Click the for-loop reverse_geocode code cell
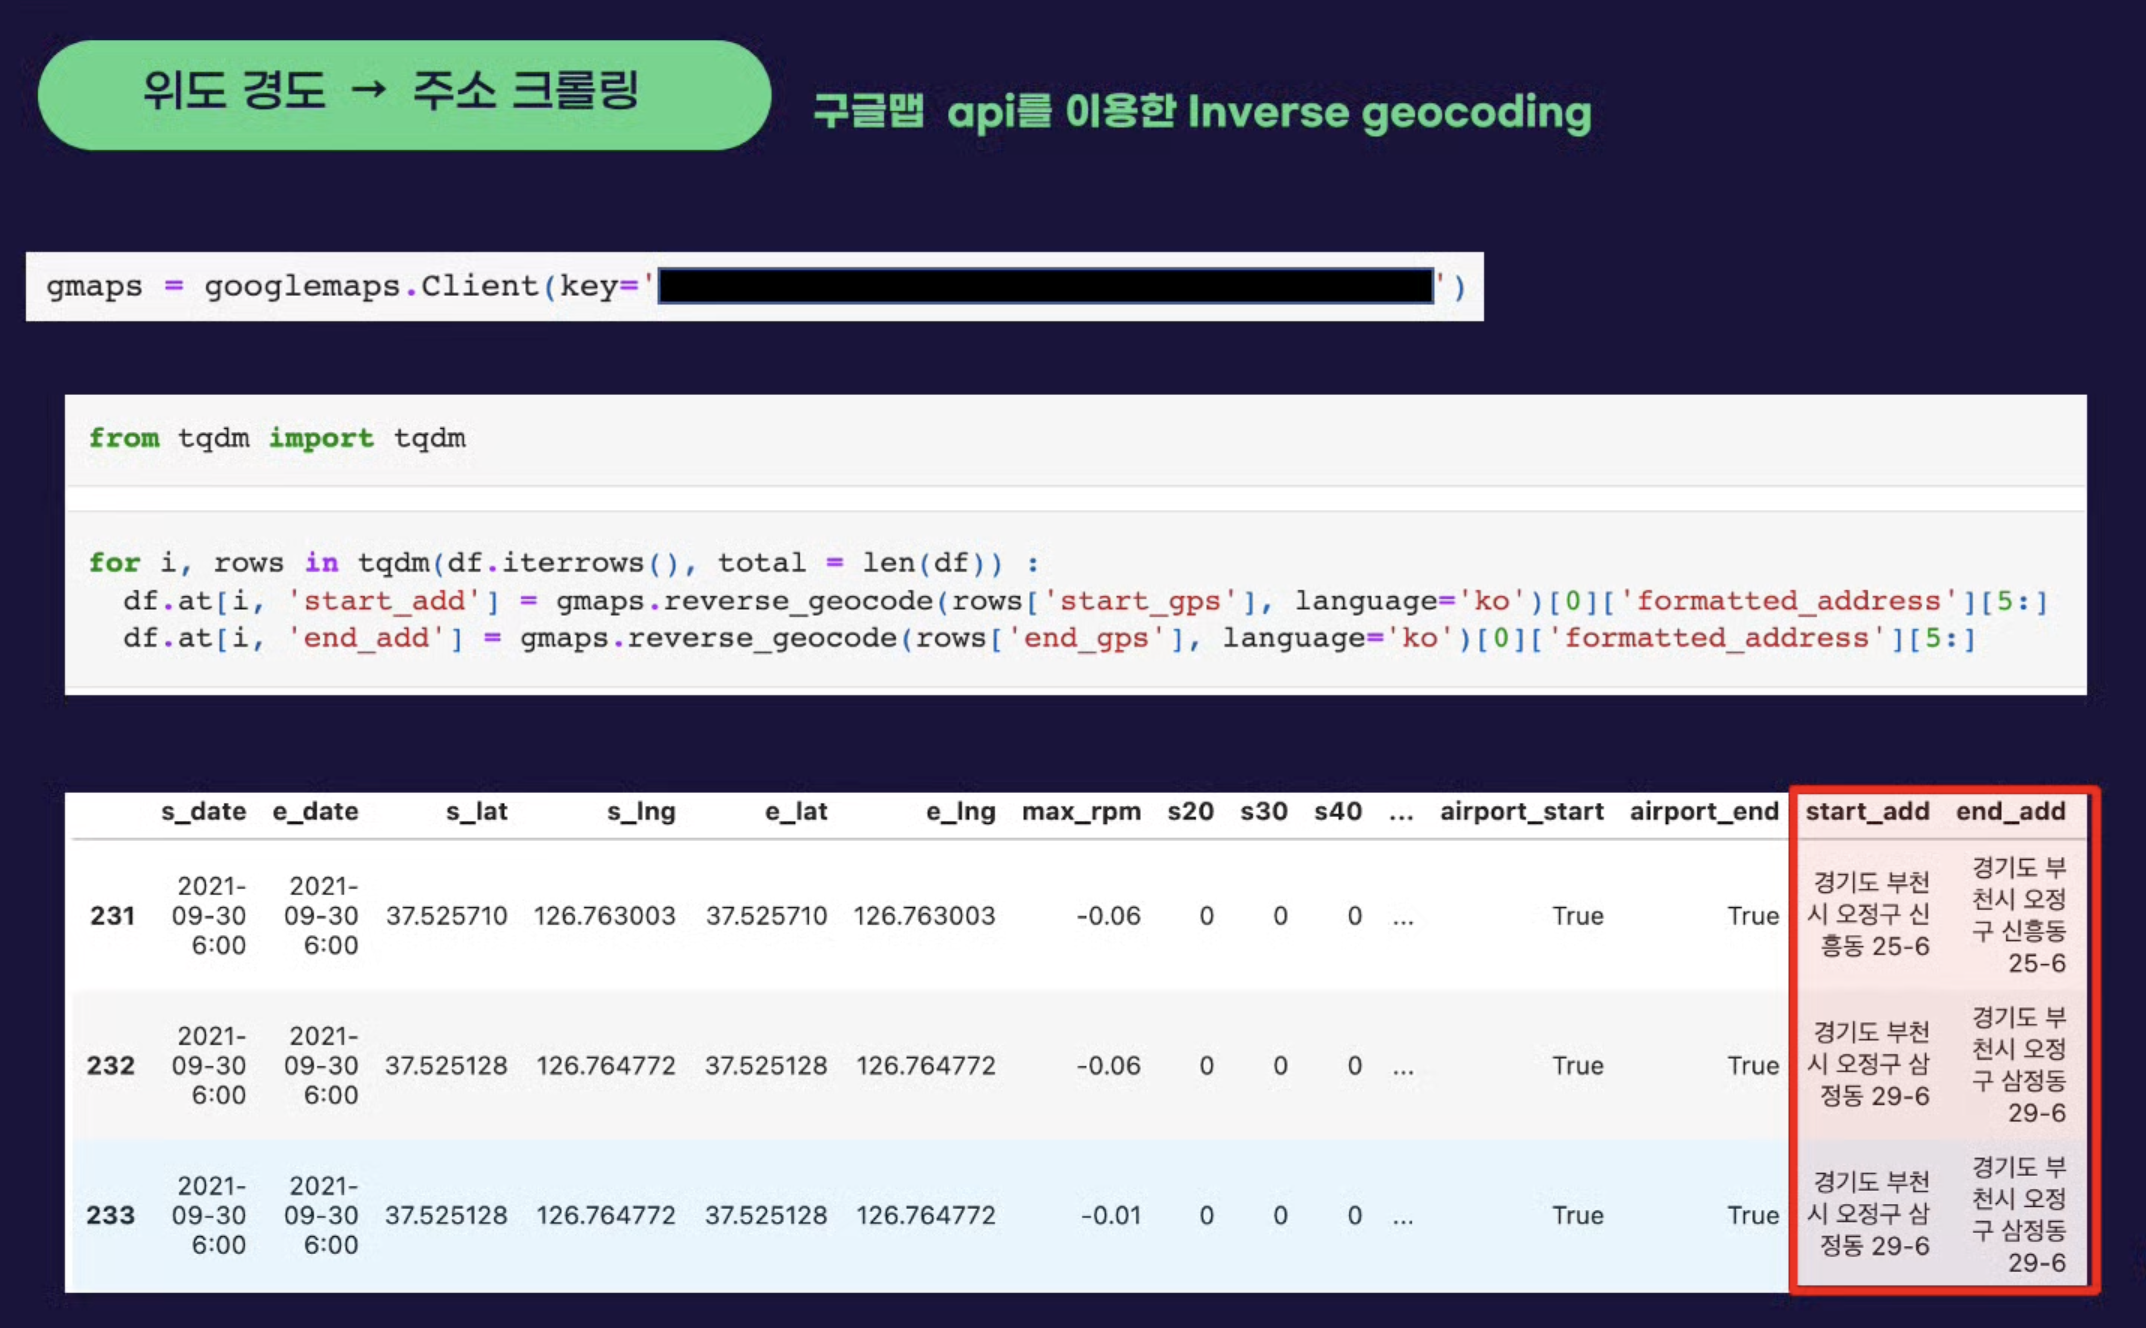This screenshot has width=2146, height=1328. tap(1074, 600)
